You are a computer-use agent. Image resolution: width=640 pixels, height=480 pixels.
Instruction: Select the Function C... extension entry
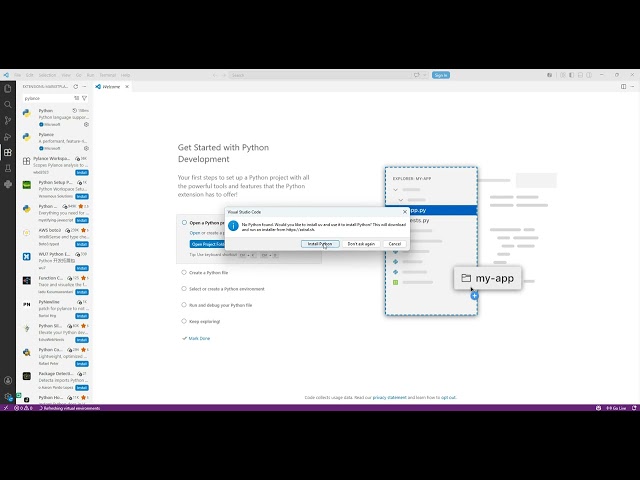(x=56, y=285)
